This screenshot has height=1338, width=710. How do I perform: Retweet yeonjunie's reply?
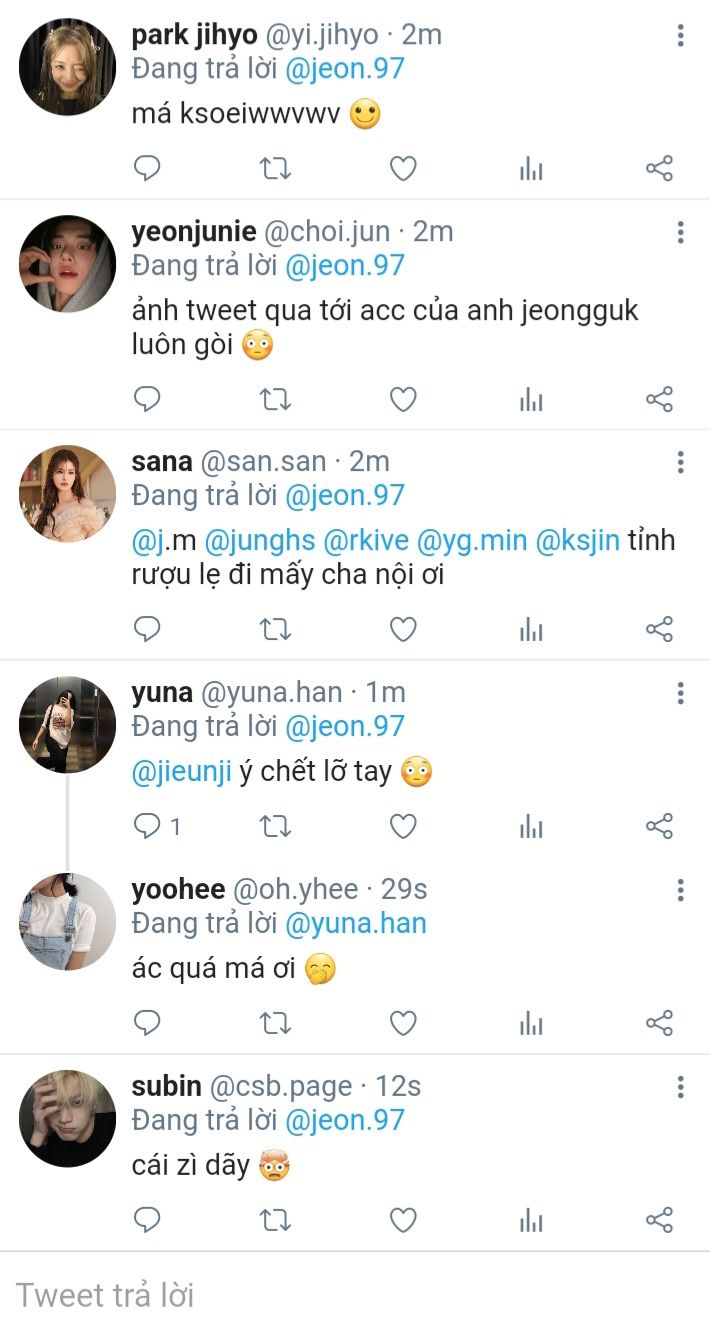(275, 400)
